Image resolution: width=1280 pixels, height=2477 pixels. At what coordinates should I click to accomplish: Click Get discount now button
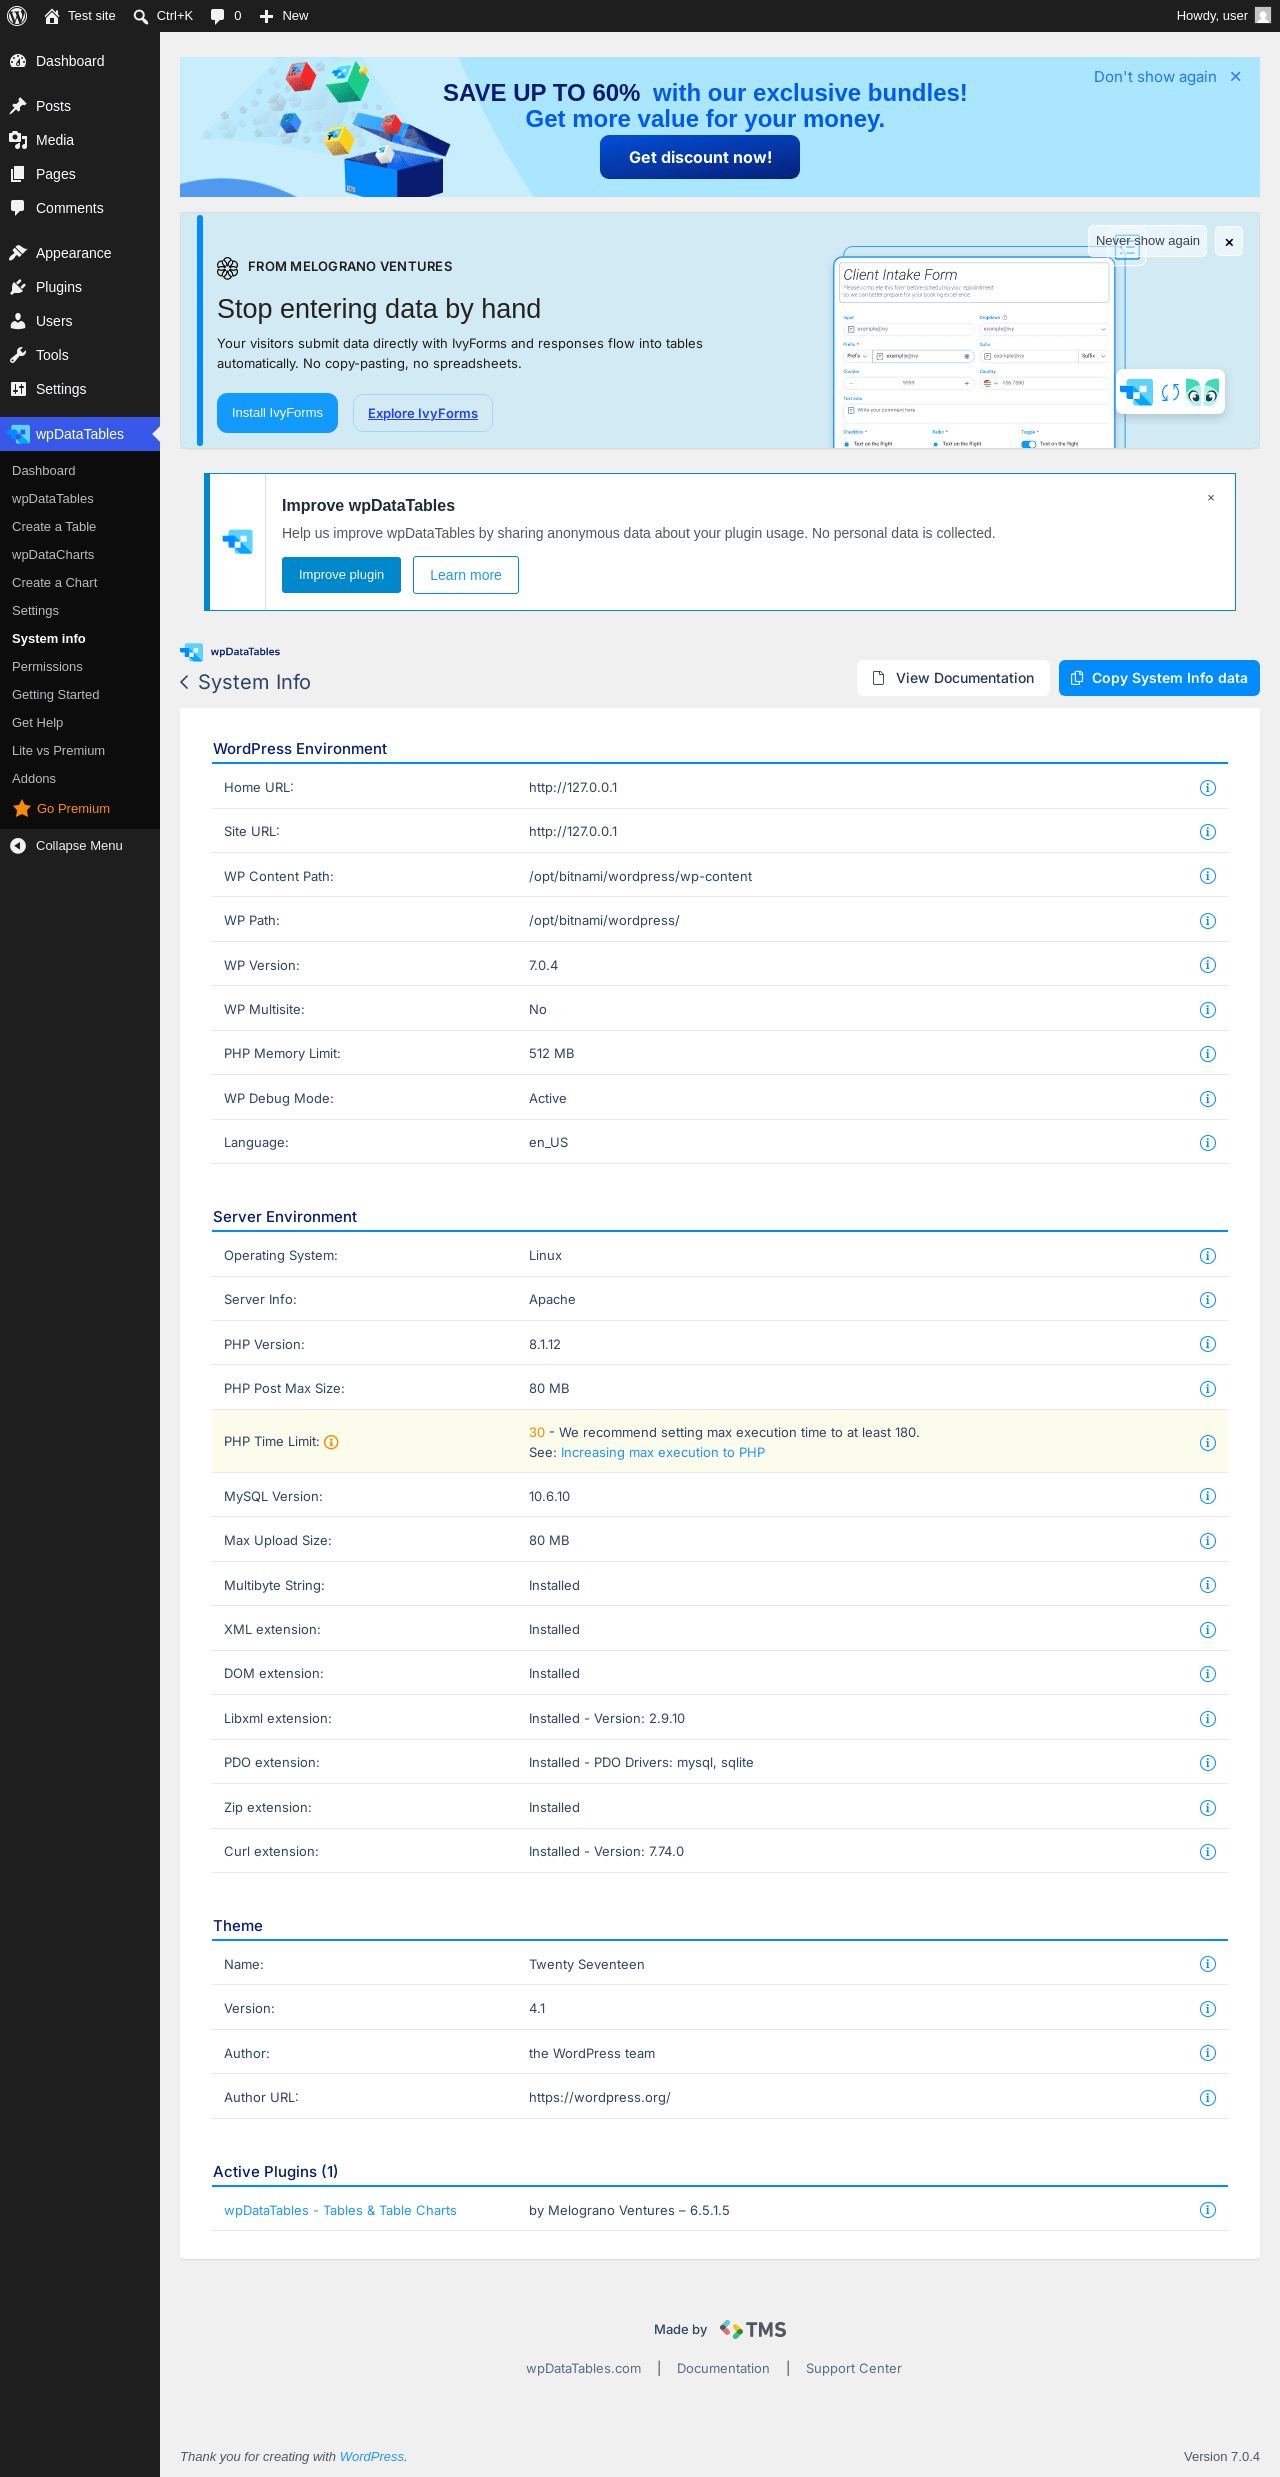(700, 157)
